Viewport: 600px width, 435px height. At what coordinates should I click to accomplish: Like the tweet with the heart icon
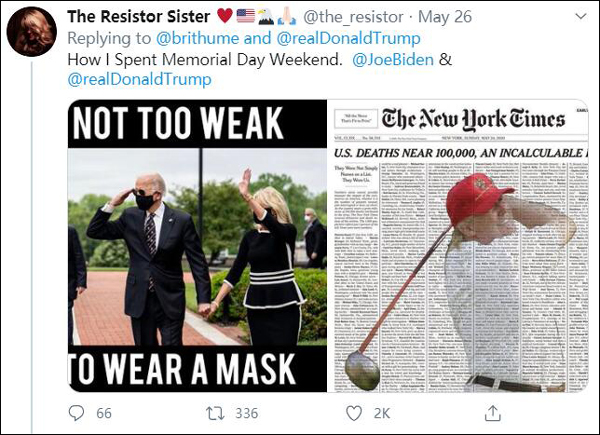tap(352, 413)
